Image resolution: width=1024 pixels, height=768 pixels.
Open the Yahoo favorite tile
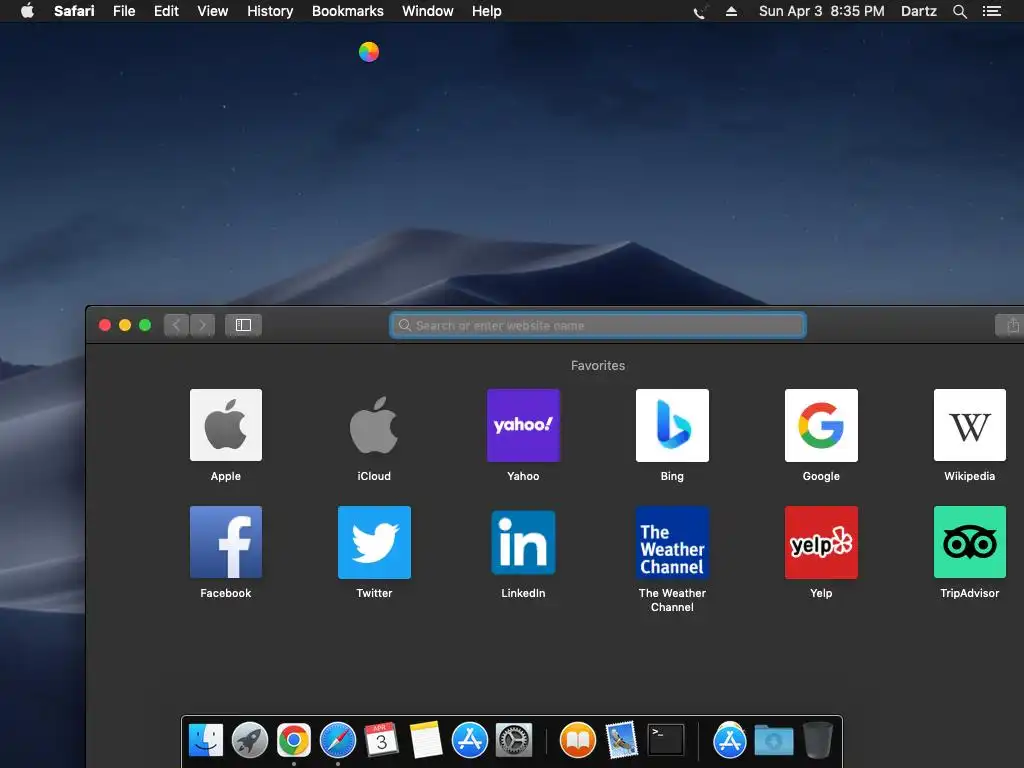523,425
